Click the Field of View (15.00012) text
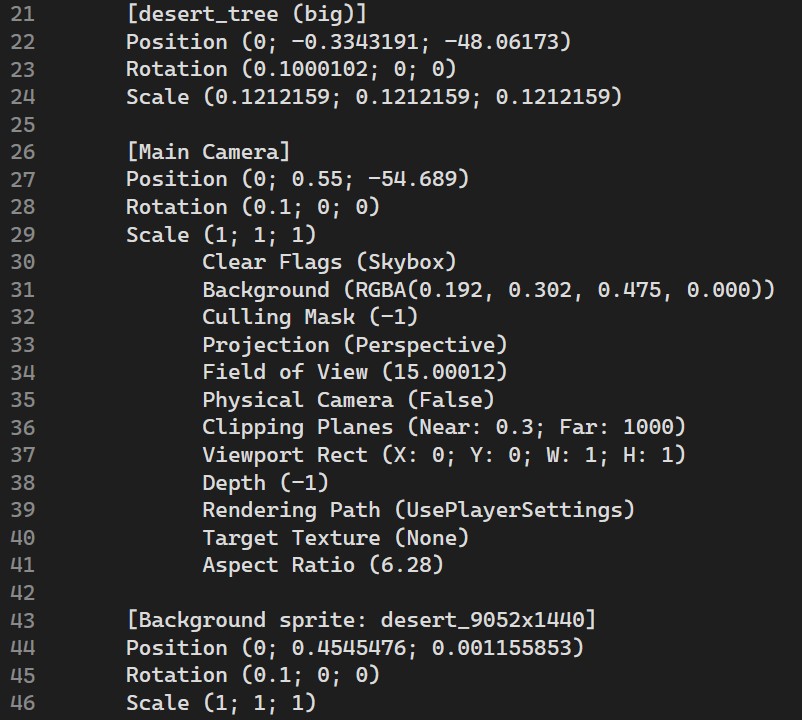The image size is (802, 720). (355, 372)
